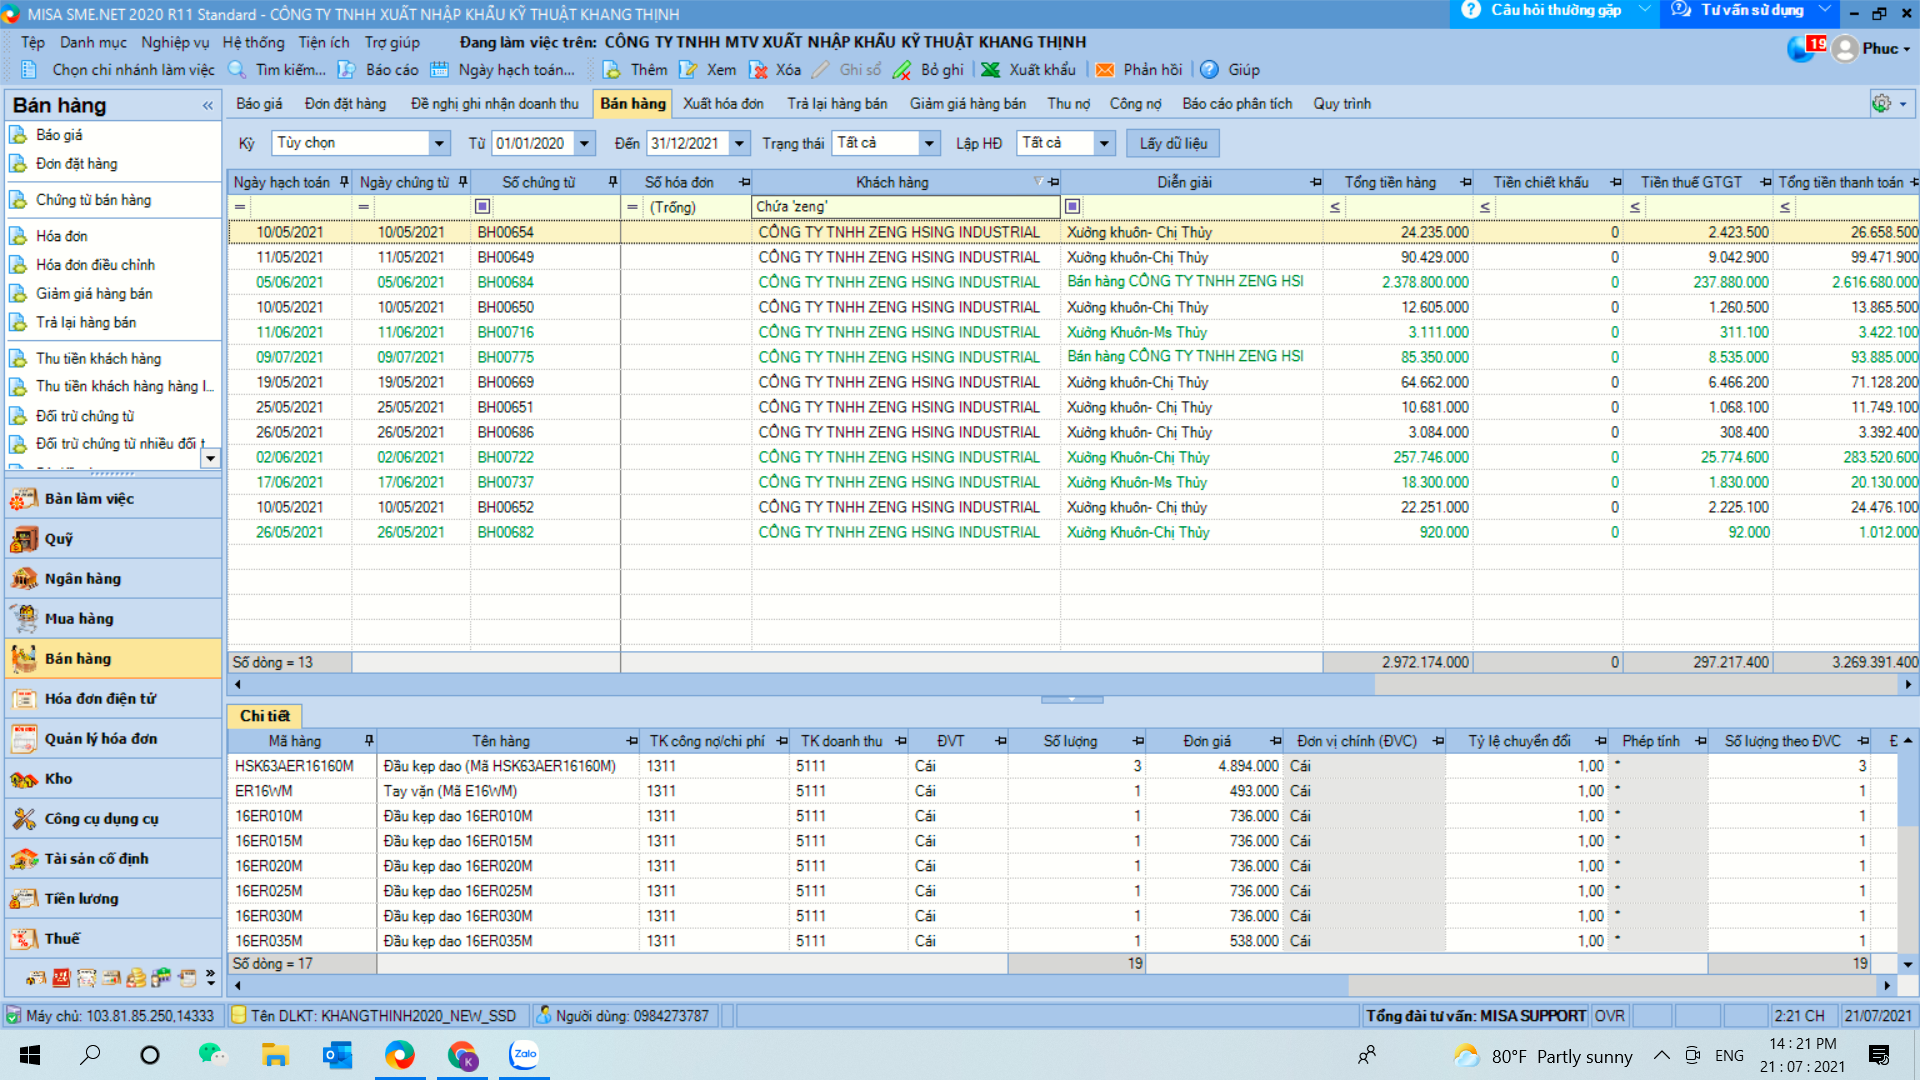Image resolution: width=1920 pixels, height=1080 pixels.
Task: Open the Kho module in sidebar
Action: point(58,779)
